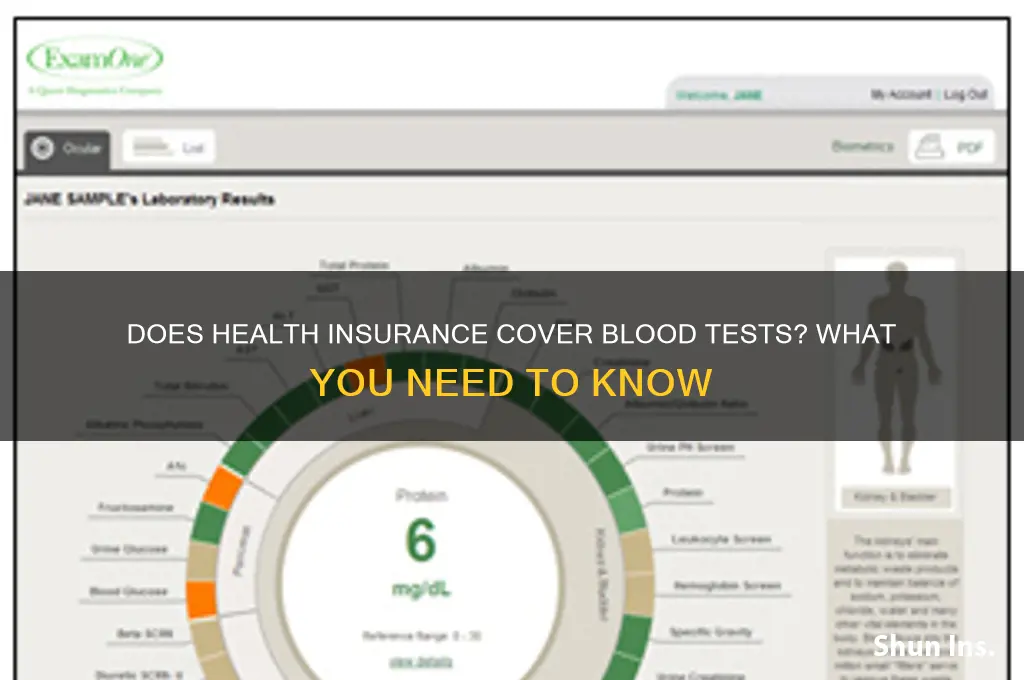Click the Reference Range text under mg/dL
The height and width of the screenshot is (680, 1024).
(421, 636)
